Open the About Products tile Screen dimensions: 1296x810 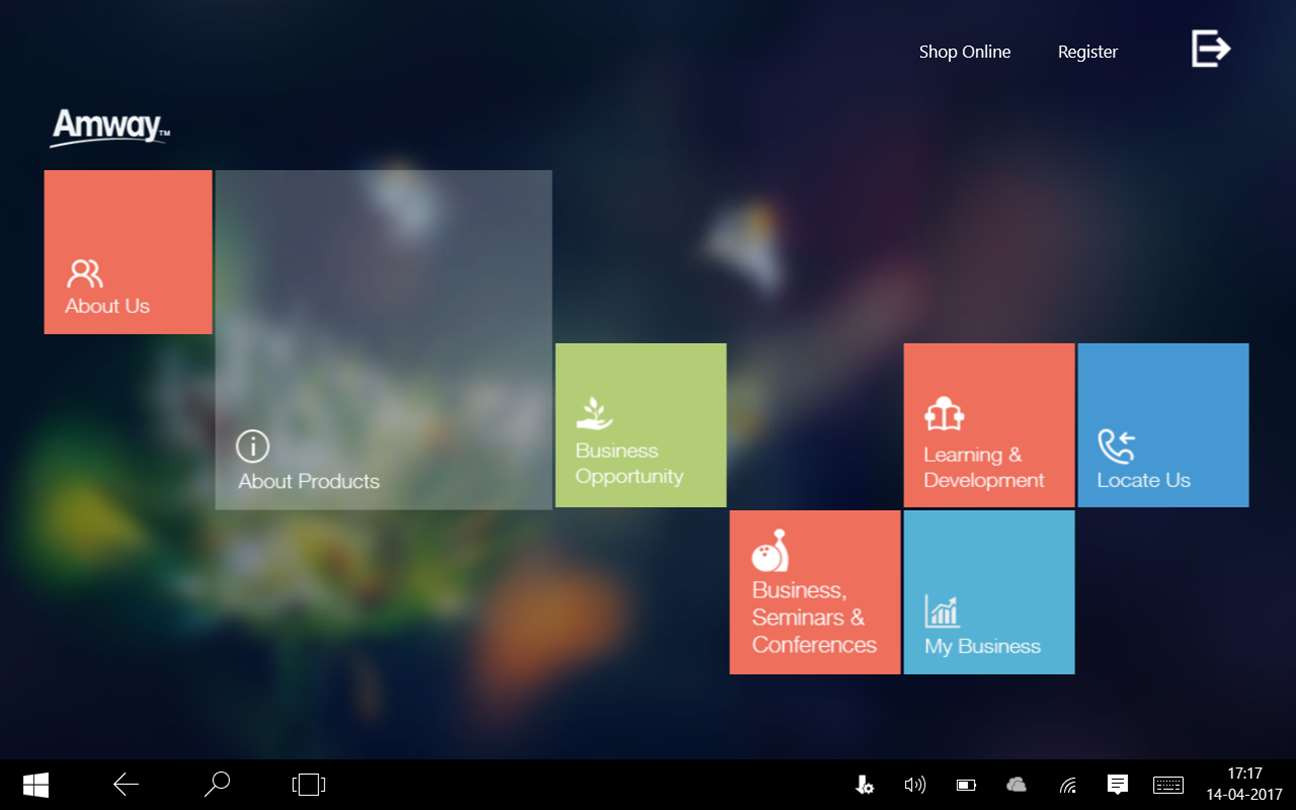point(384,340)
